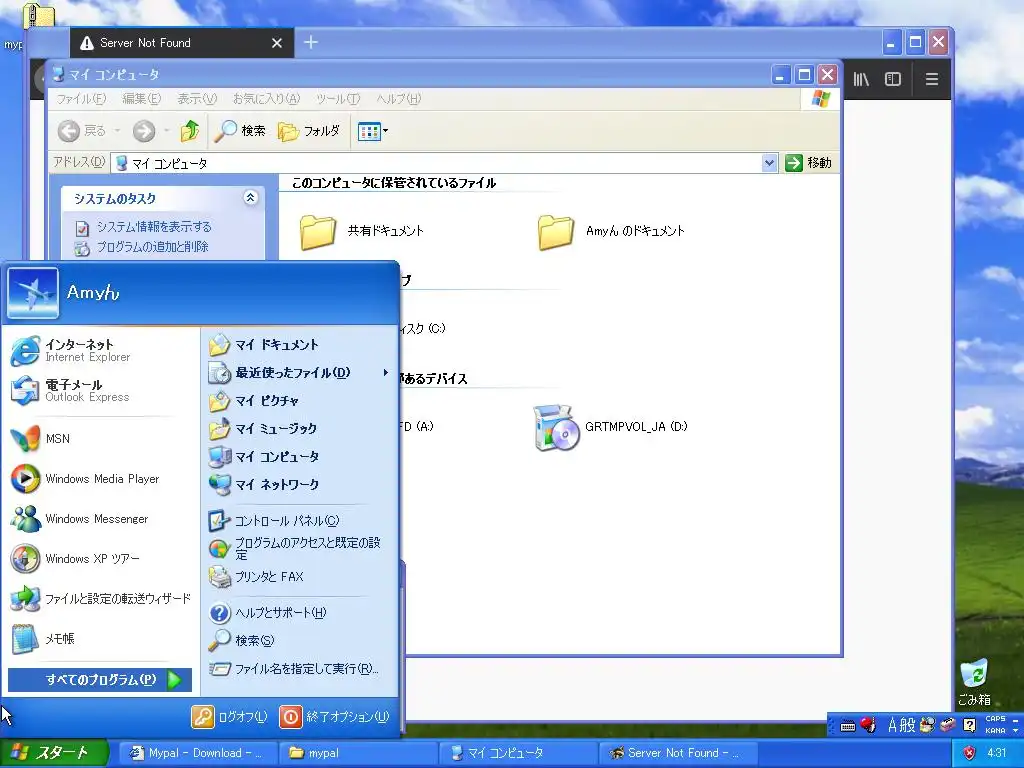1024x768 pixels.
Task: Open Internet Explorer from Start menu
Action: 101,350
